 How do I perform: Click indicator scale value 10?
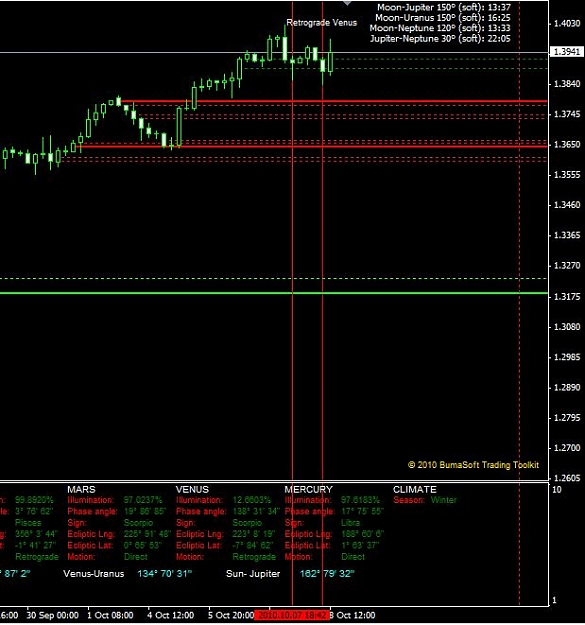click(x=557, y=489)
